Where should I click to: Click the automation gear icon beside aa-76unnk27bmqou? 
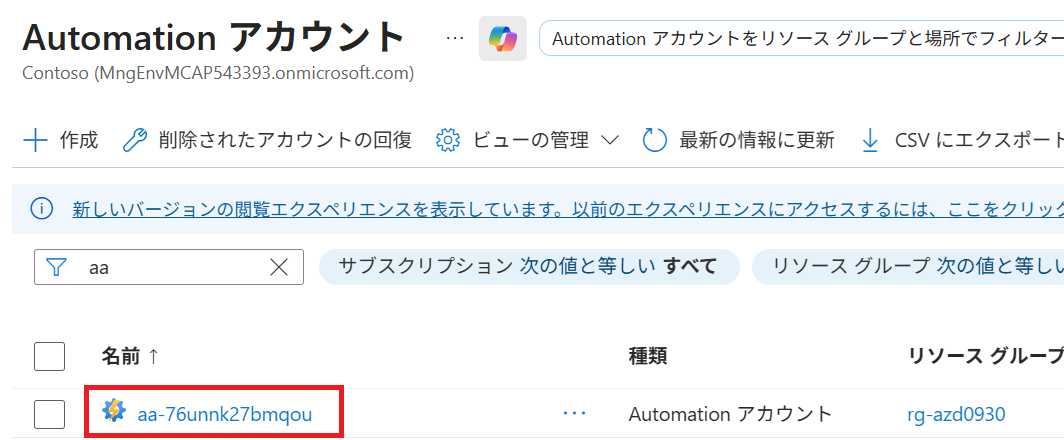[114, 411]
